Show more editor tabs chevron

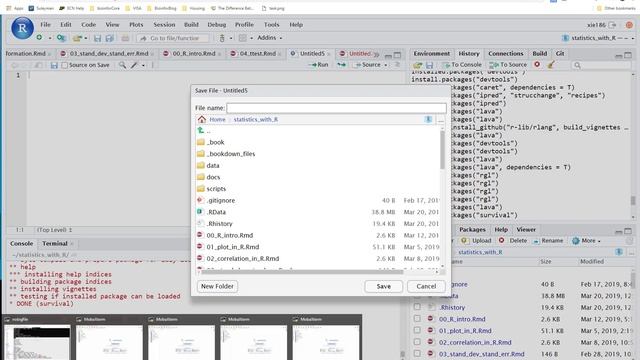(376, 54)
